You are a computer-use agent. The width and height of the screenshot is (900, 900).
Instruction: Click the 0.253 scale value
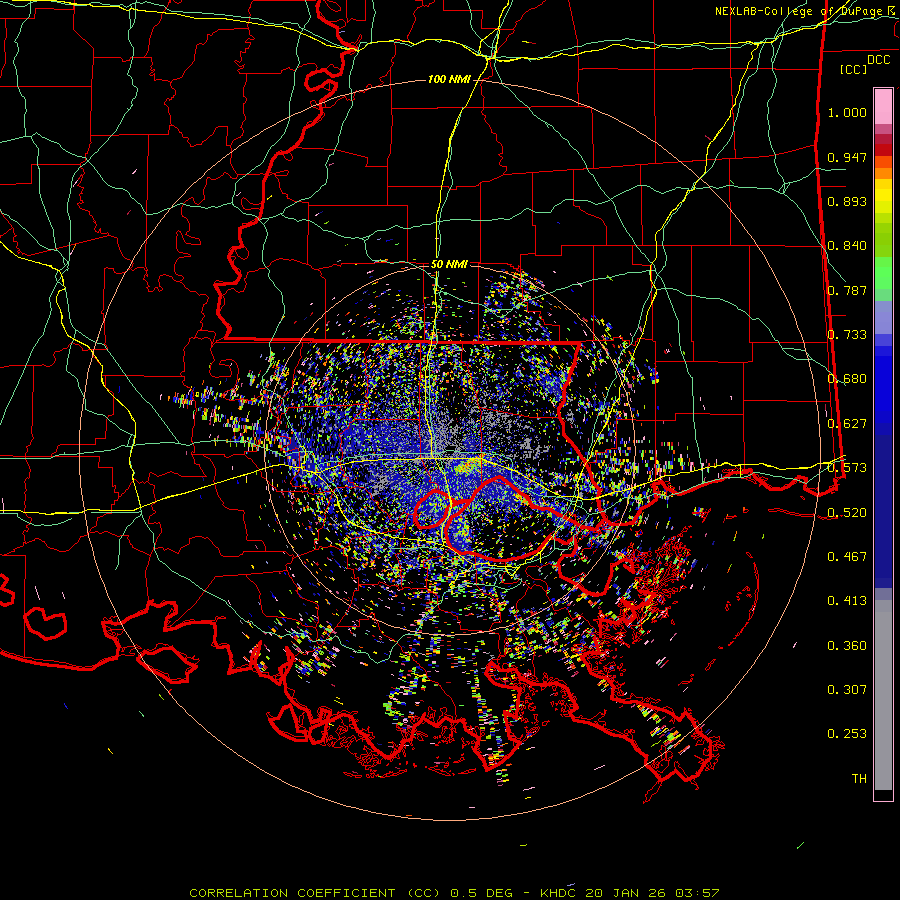847,734
